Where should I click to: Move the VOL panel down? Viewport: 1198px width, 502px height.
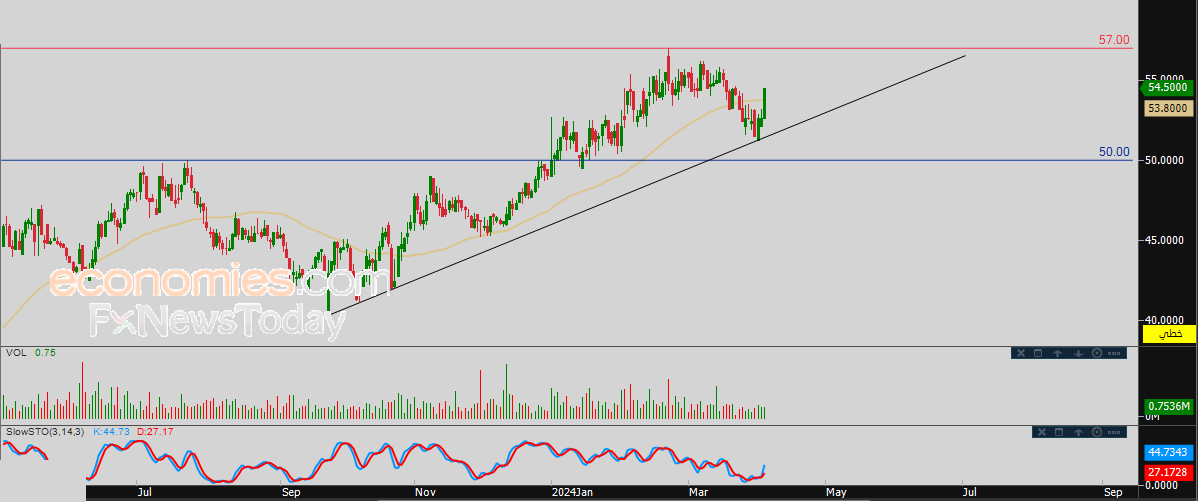coord(1077,353)
